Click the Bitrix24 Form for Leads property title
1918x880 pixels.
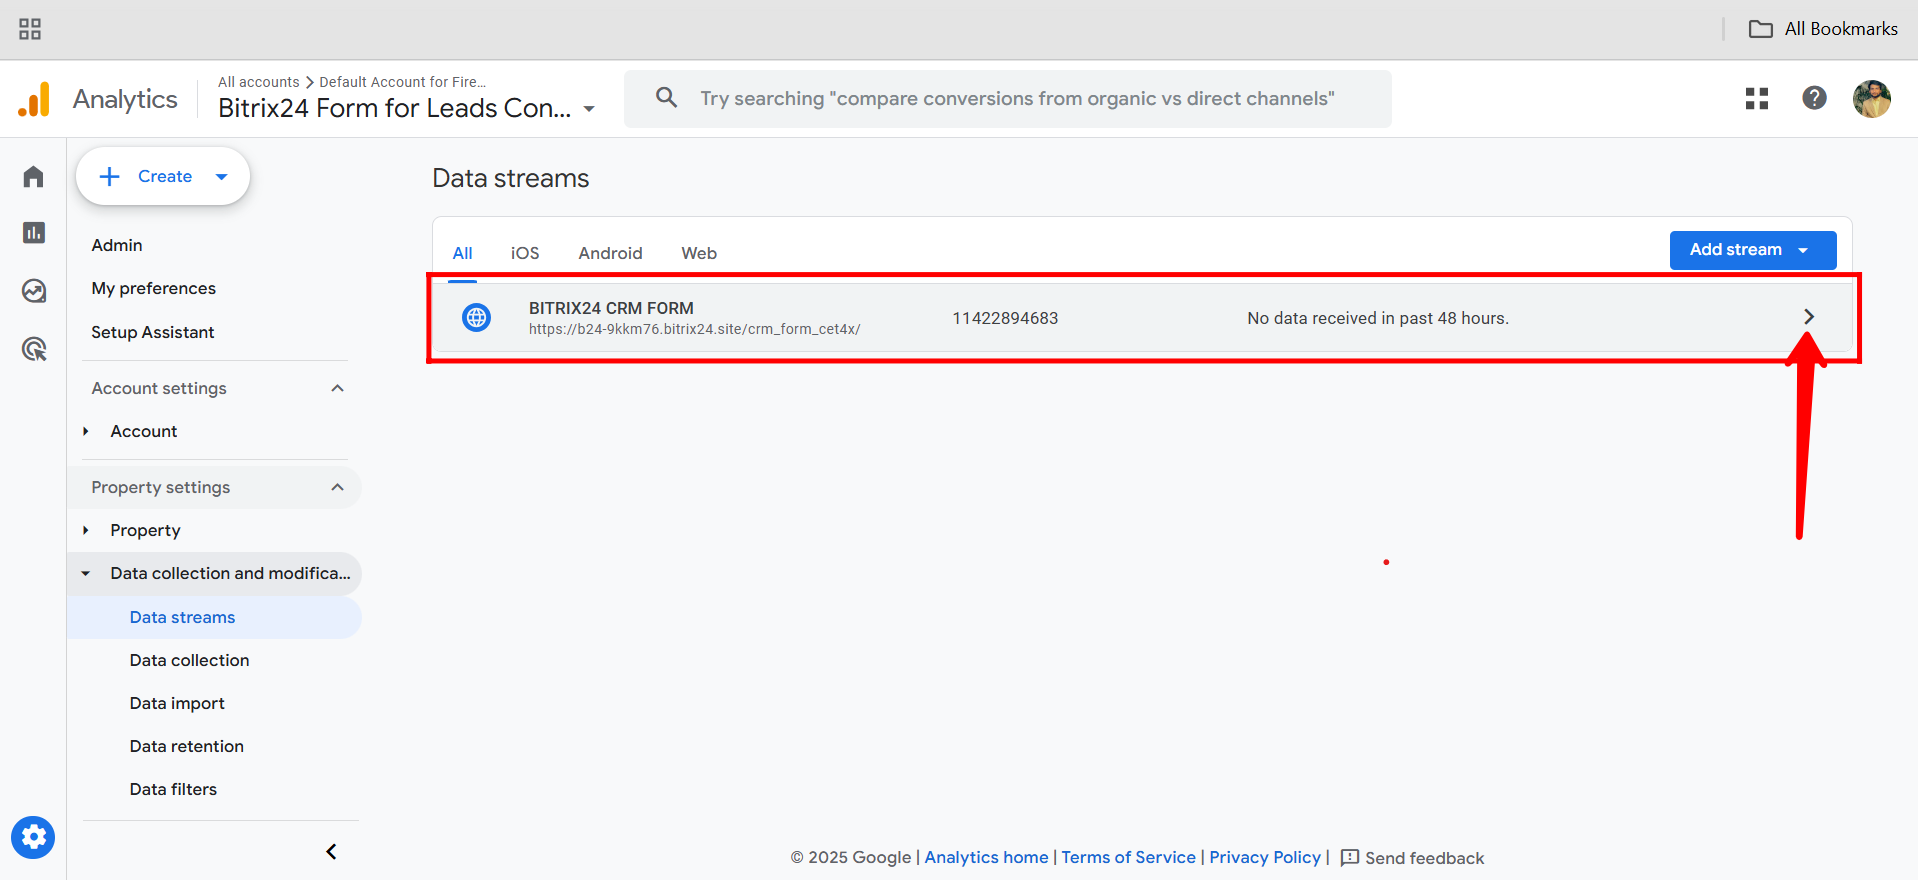point(395,108)
